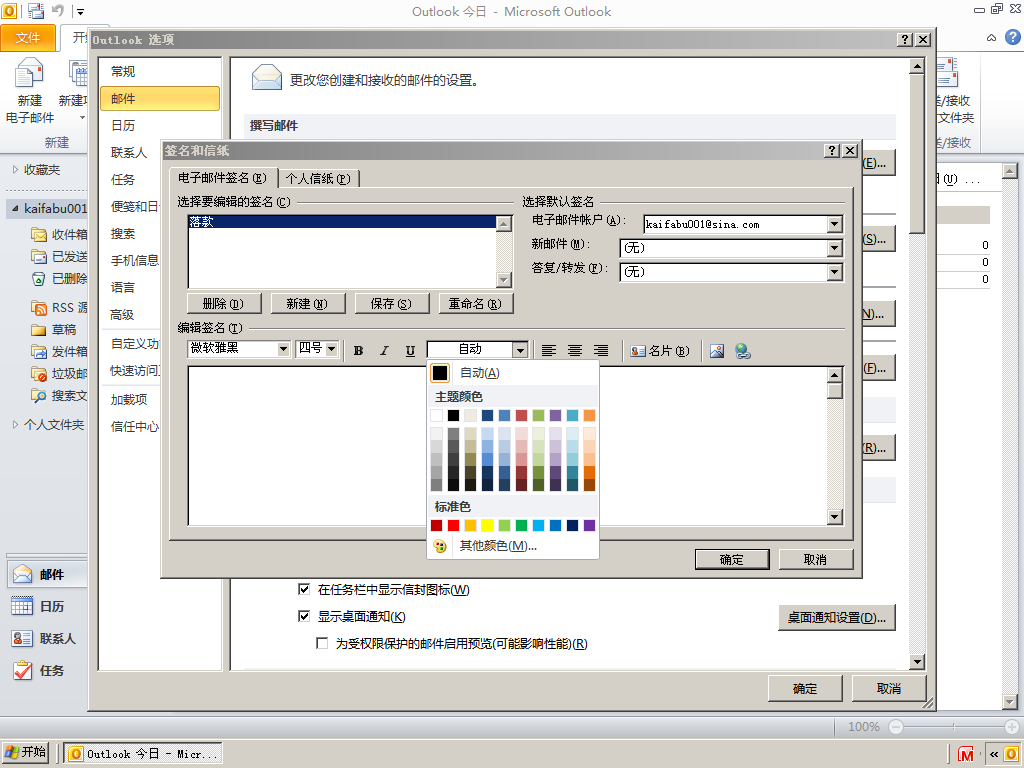Align signature text left

(549, 351)
